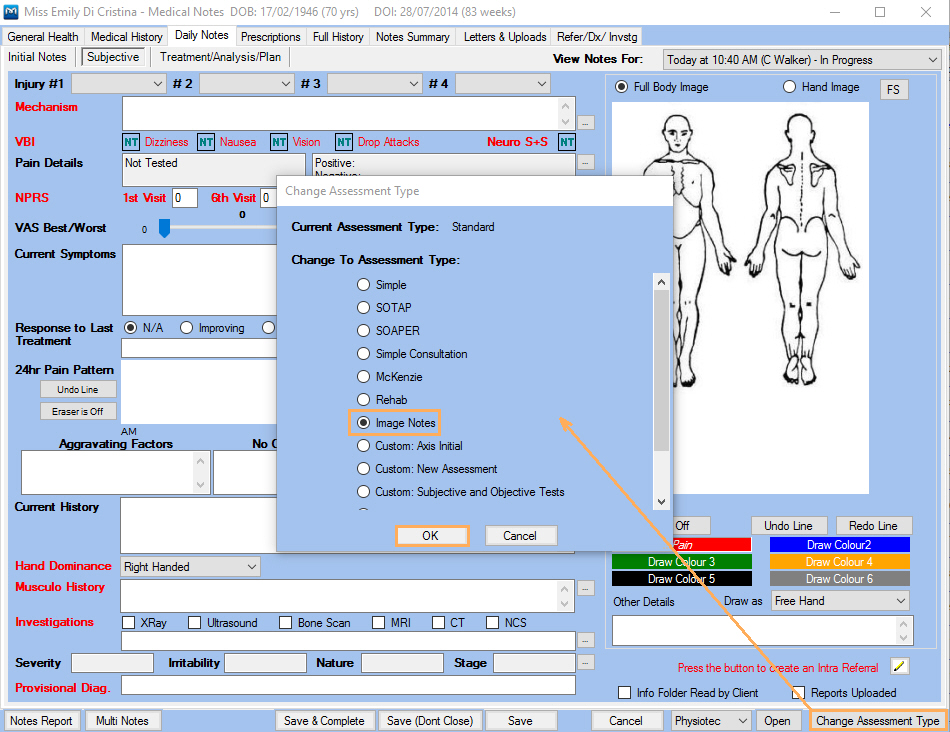This screenshot has height=732, width=950.
Task: Select Custom: New Assessment type
Action: (x=363, y=469)
